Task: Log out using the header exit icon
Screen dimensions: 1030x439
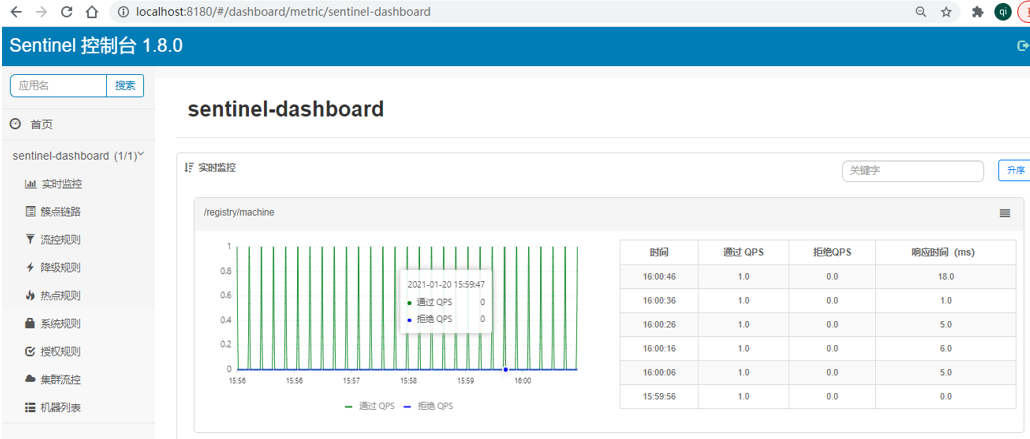Action: pos(1022,46)
